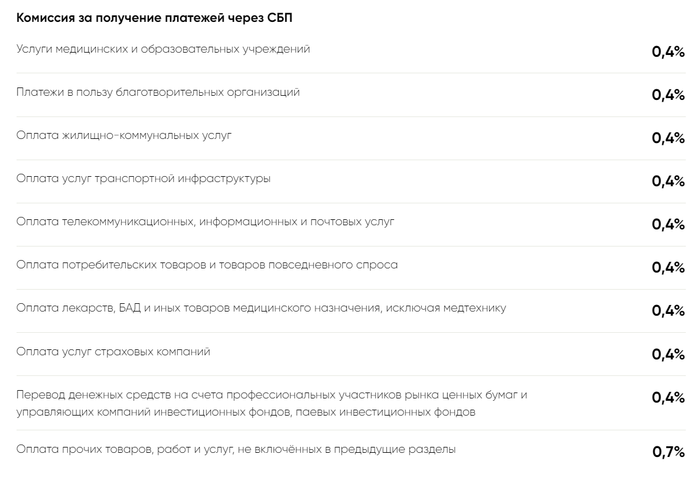Click the 0,4% value for жилищно-коммунальных услуг
The height and width of the screenshot is (480, 700).
click(668, 138)
